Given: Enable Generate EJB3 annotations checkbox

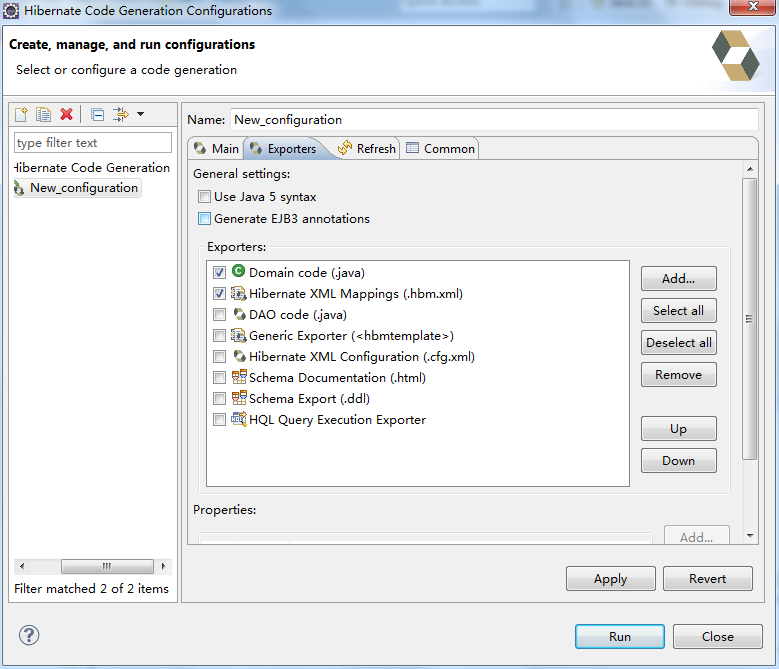Looking at the screenshot, I should point(204,219).
